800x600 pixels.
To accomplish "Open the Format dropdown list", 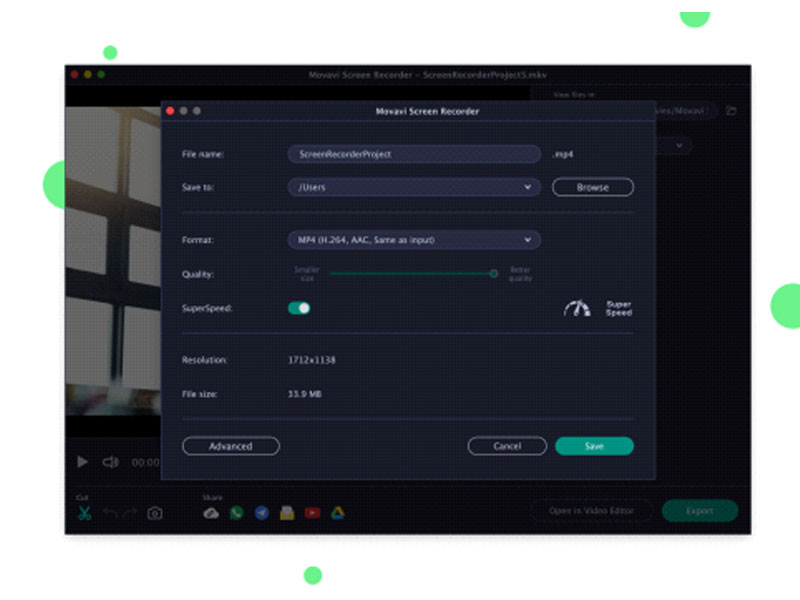I will pos(414,240).
